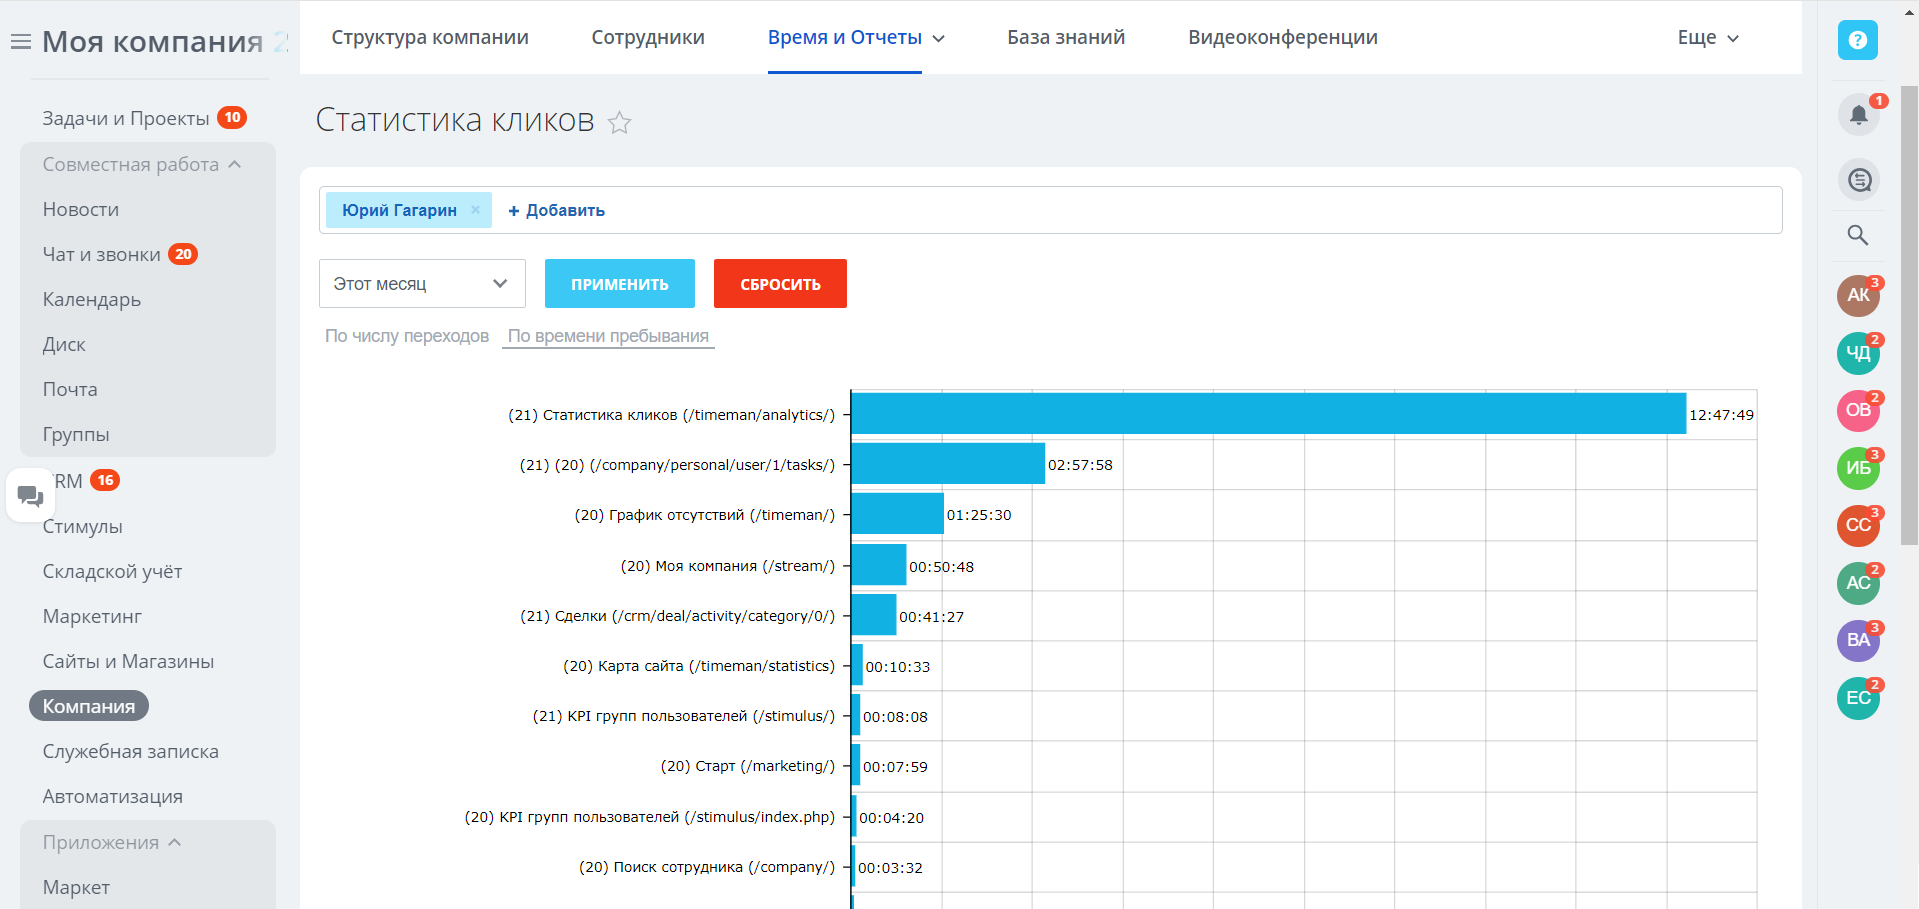Click the page vertical scrollbar
Viewport: 1919px width, 909px height.
1909,315
